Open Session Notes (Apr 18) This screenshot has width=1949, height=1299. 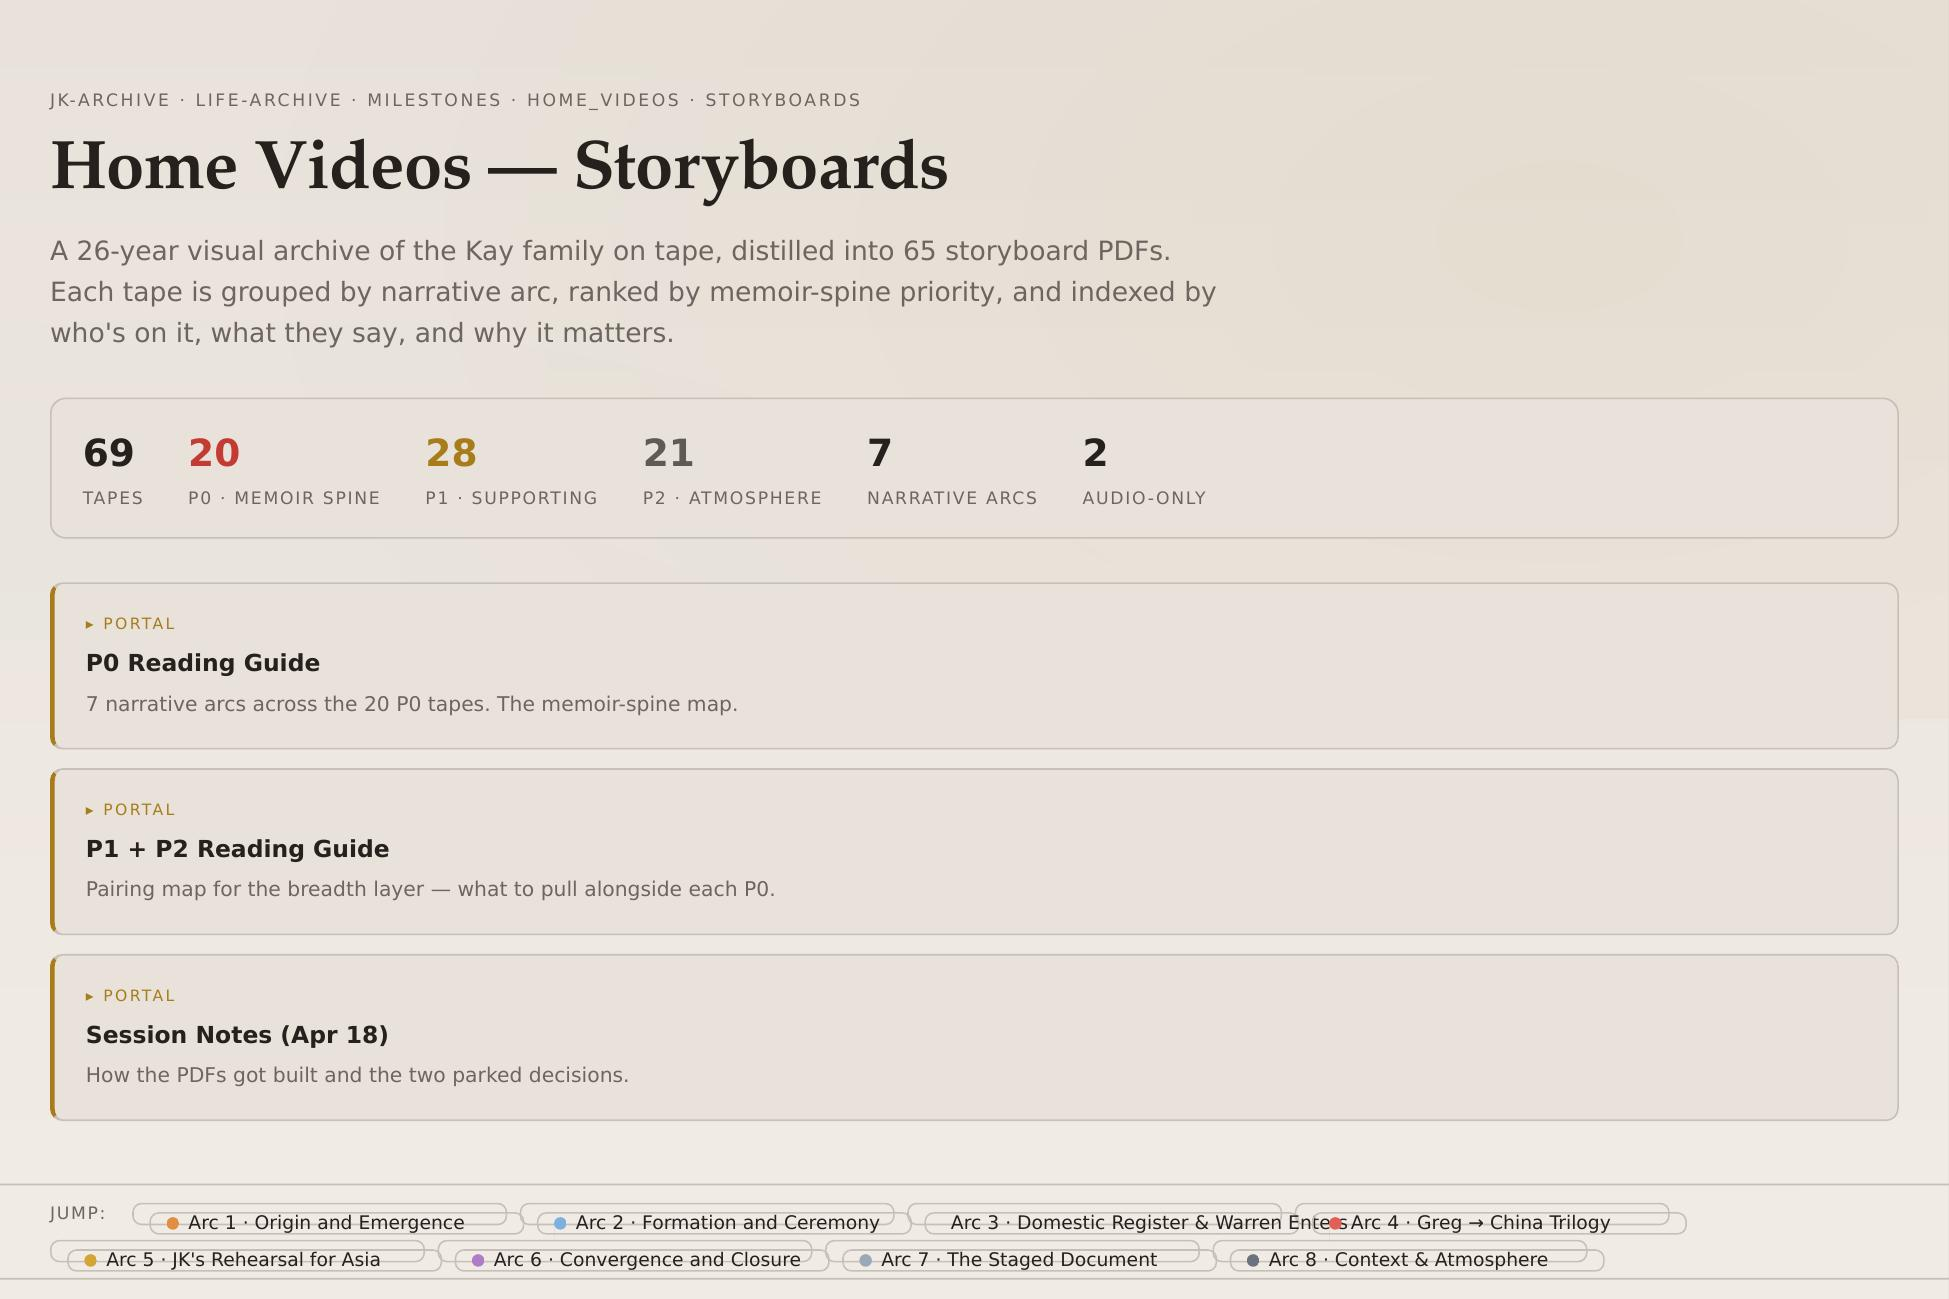tap(237, 1035)
